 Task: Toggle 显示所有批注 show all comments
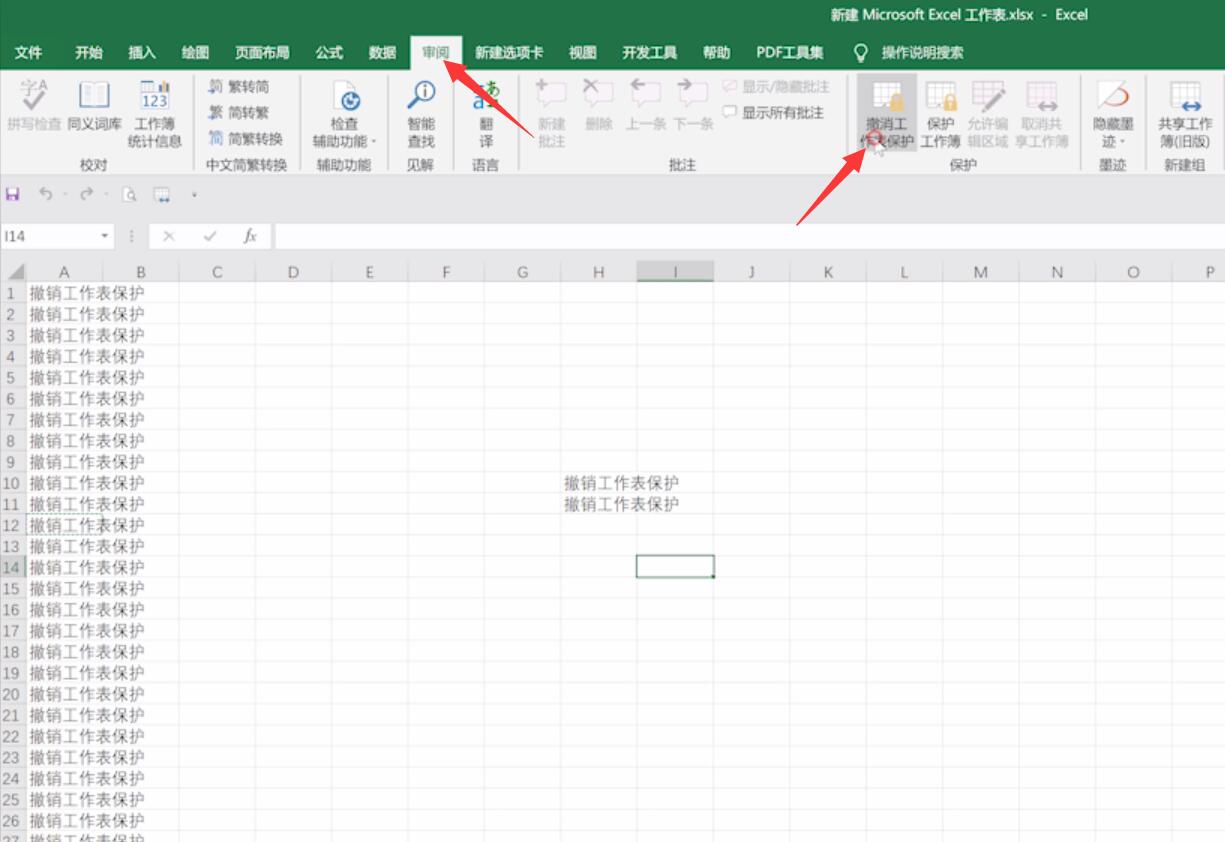coord(773,113)
